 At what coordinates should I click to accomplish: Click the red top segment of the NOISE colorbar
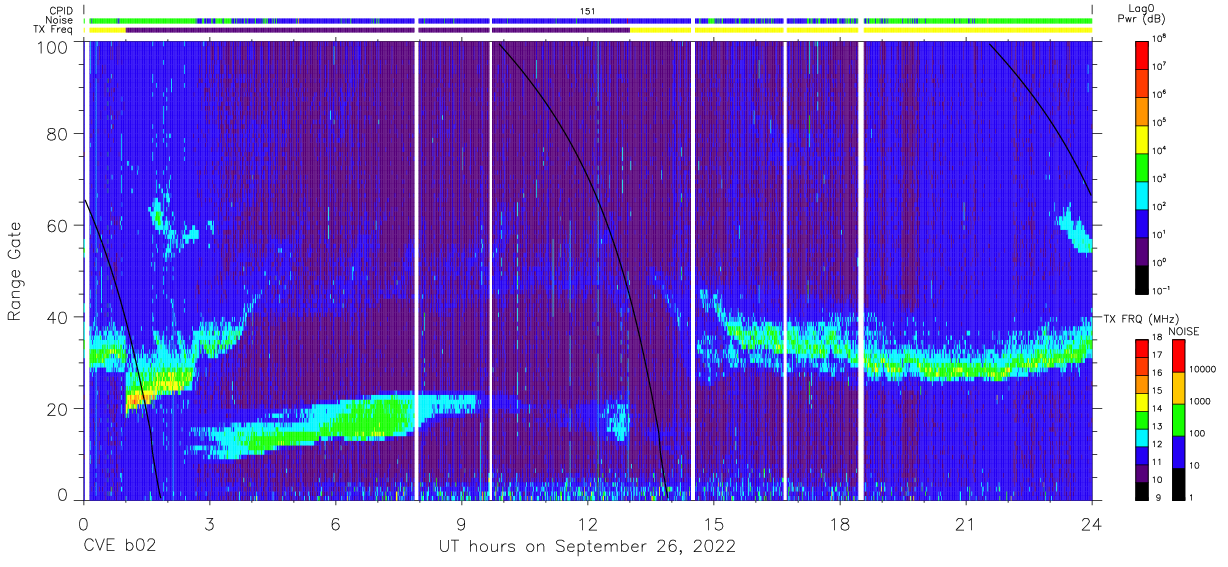pos(1179,356)
